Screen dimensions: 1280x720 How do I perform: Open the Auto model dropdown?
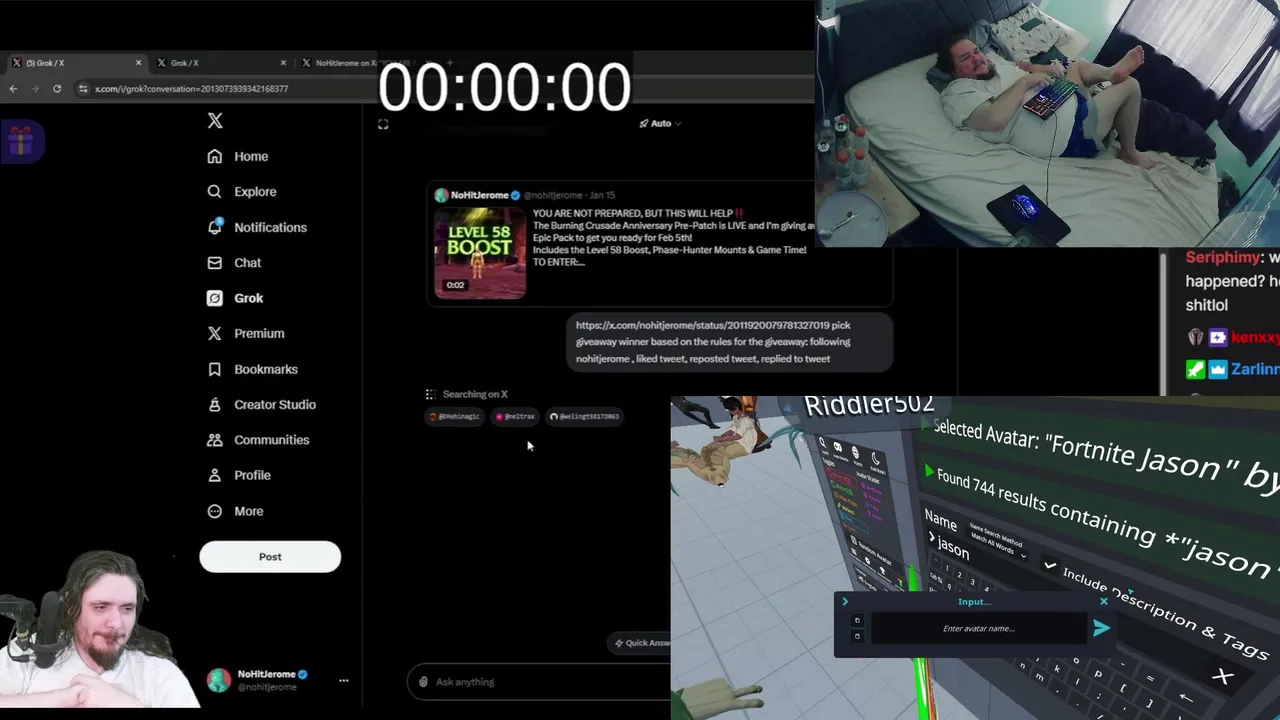[x=660, y=124]
